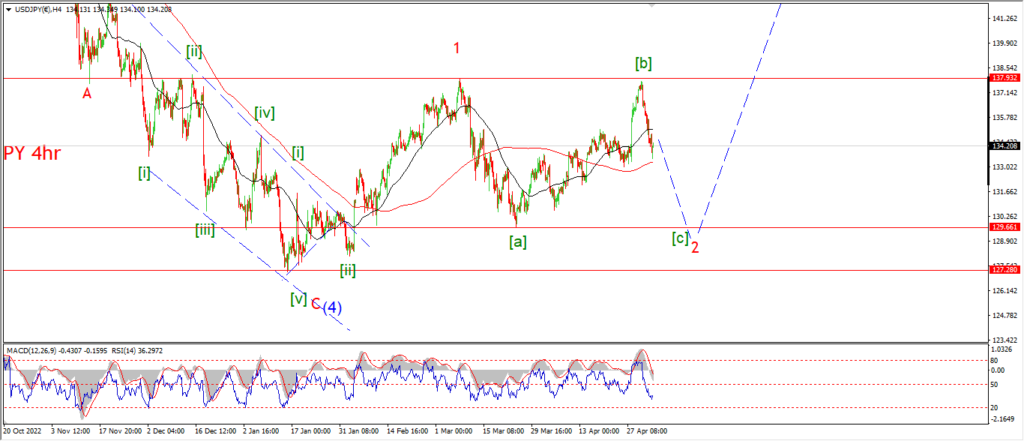Click the MACD(12,26,9) indicator label
The height and width of the screenshot is (441, 1024).
click(x=40, y=347)
